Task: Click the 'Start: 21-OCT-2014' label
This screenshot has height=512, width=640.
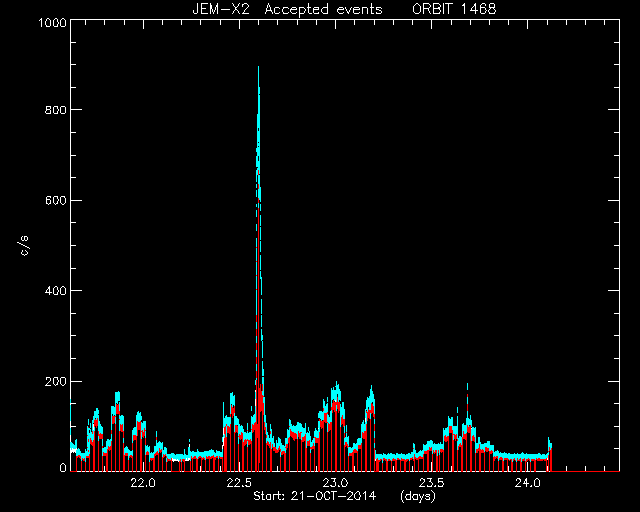Action: click(x=314, y=496)
